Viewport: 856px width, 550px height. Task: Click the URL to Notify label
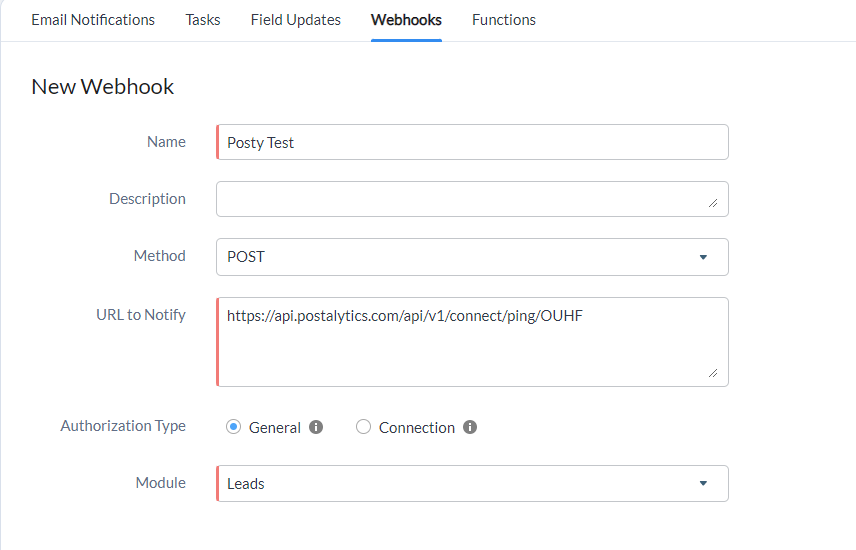[141, 315]
